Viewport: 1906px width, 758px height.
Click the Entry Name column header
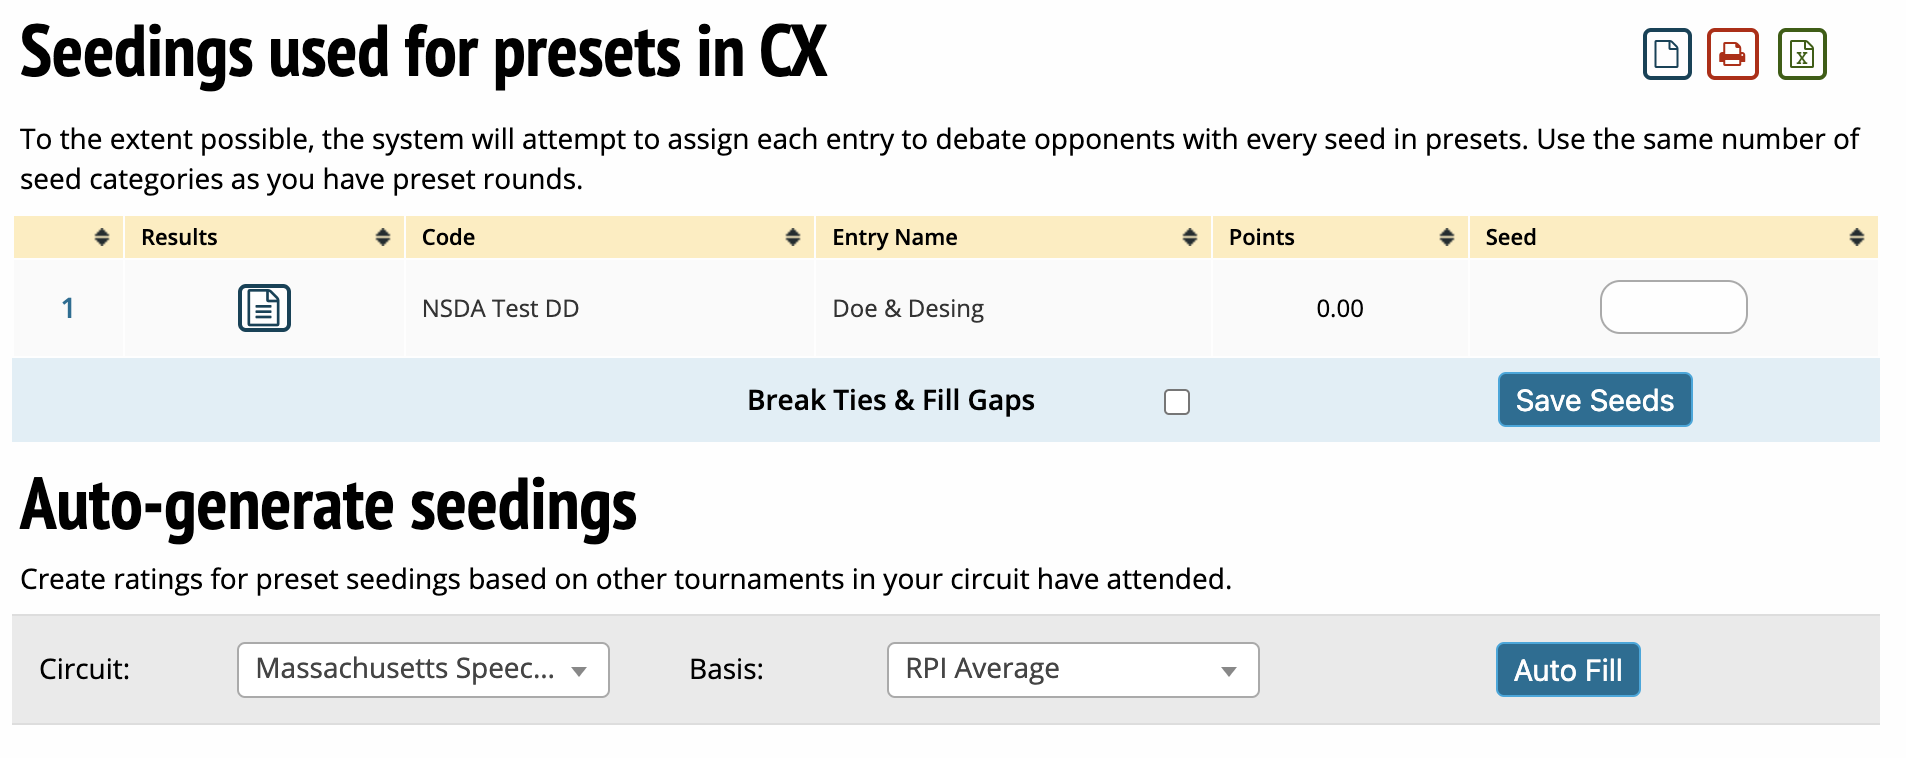click(895, 237)
